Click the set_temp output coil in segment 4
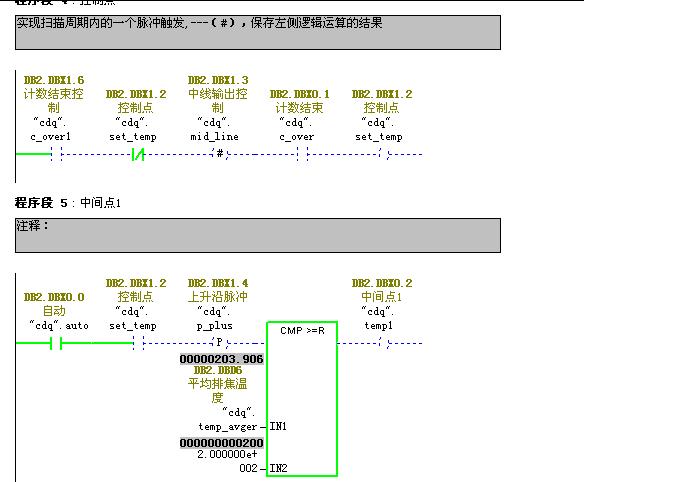This screenshot has height=482, width=680. [x=384, y=154]
